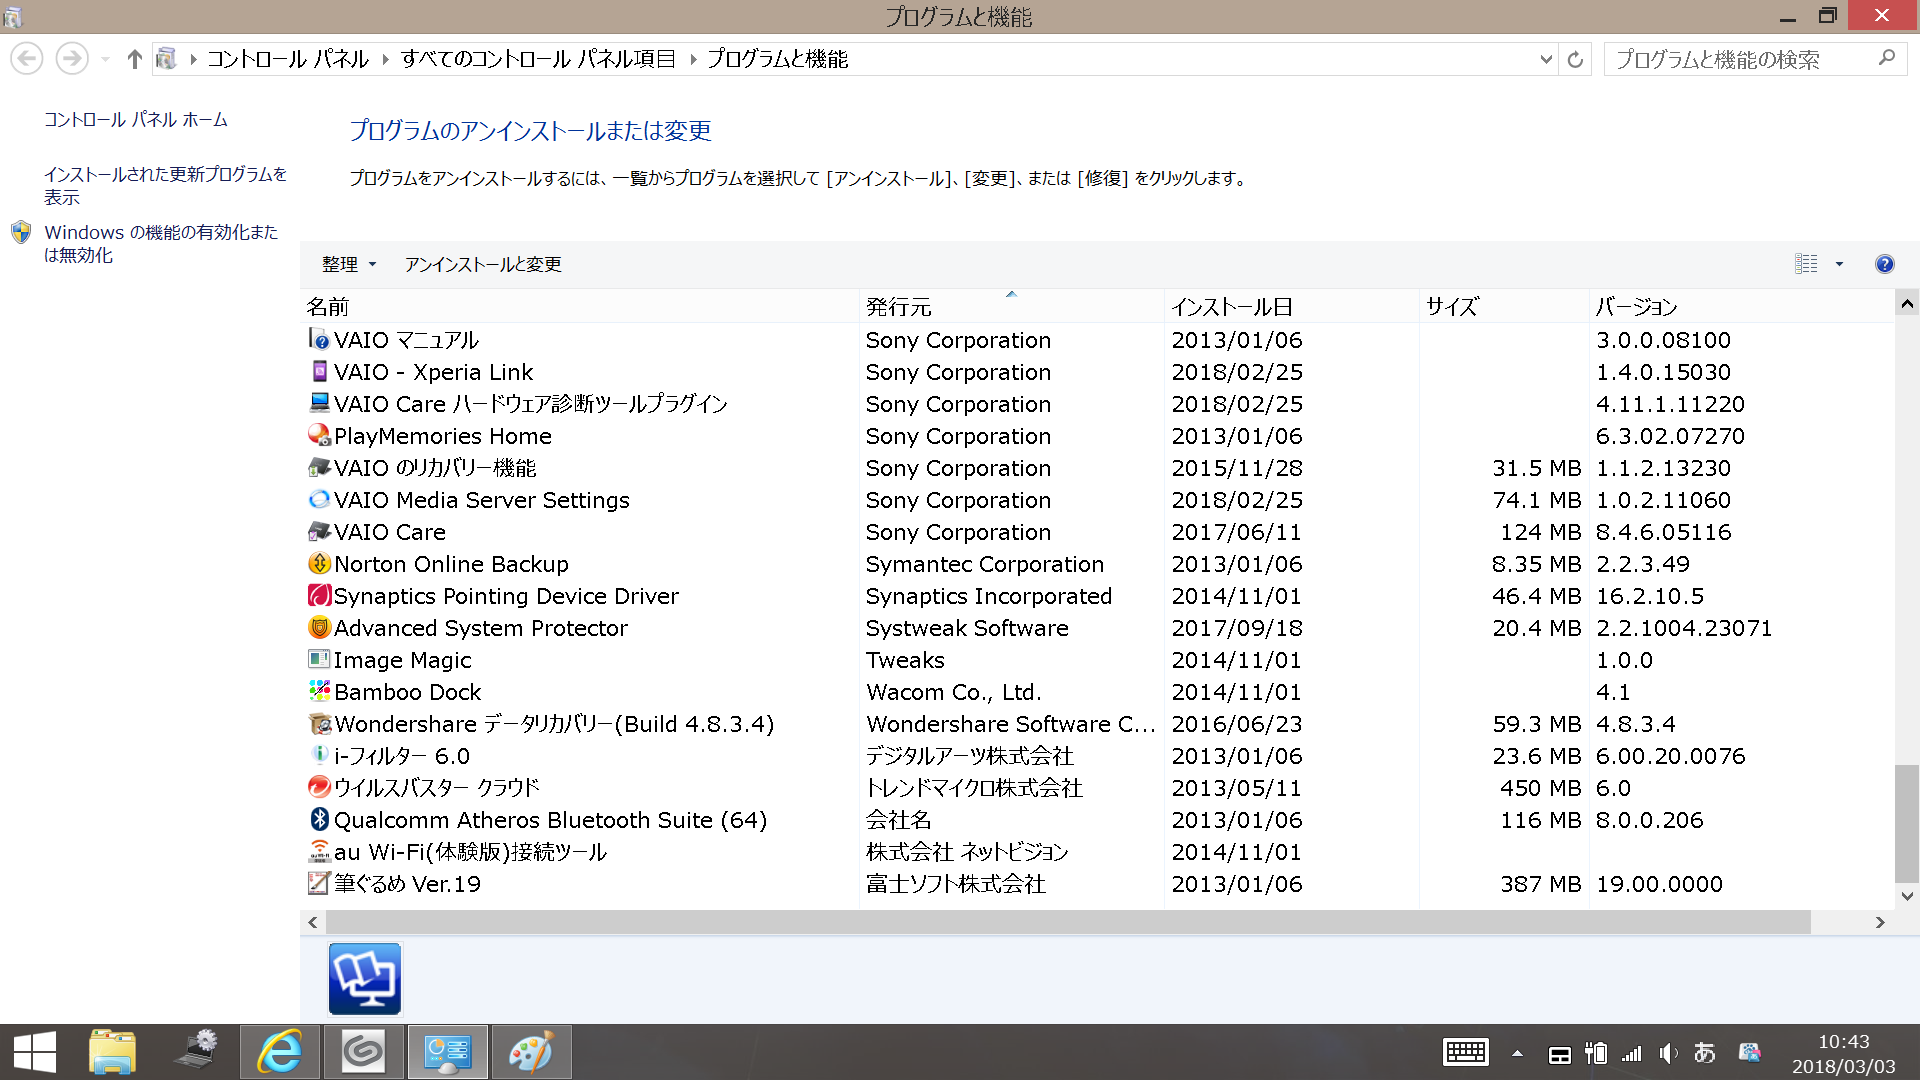Image resolution: width=1920 pixels, height=1080 pixels.
Task: Show hidden system tray icons
Action: tap(1517, 1053)
